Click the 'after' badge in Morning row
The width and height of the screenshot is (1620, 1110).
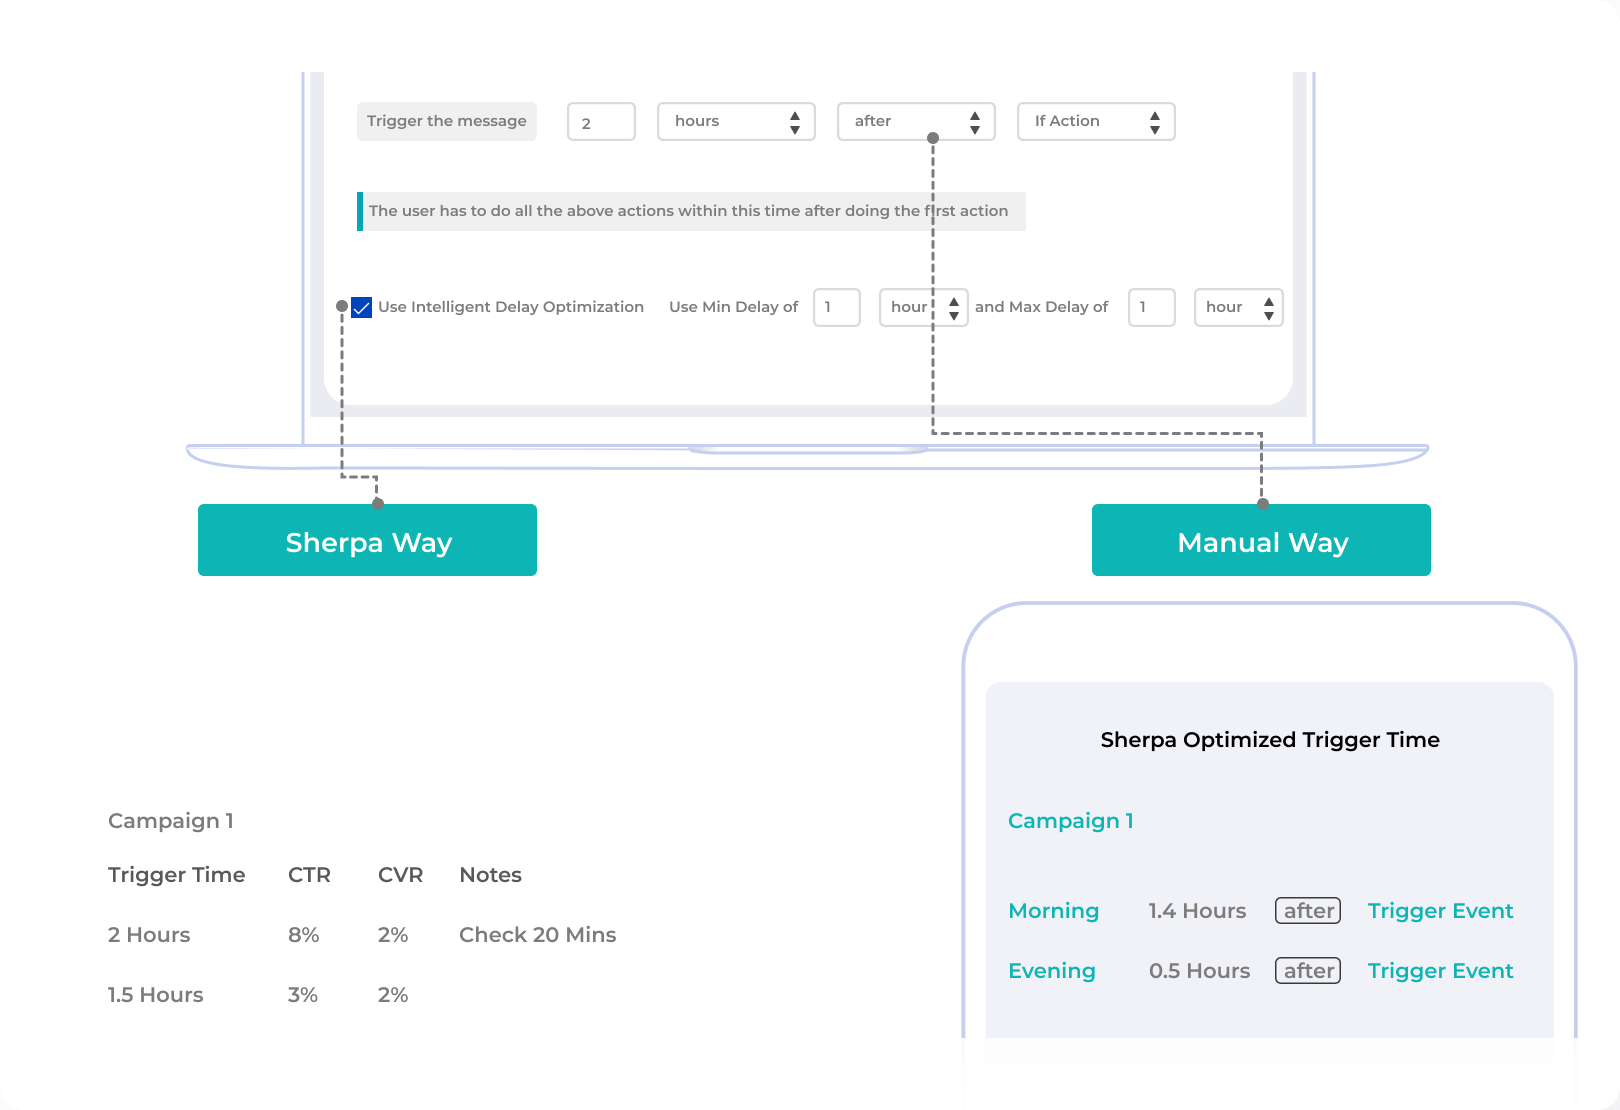click(x=1308, y=911)
